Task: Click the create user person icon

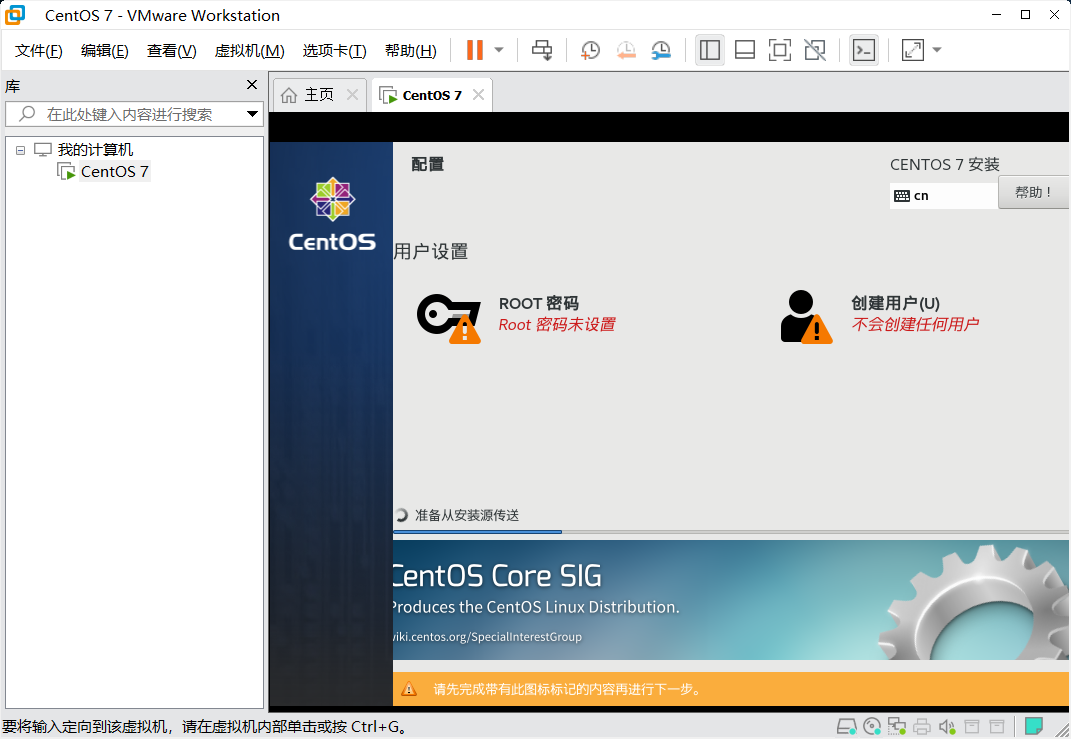Action: pyautogui.click(x=806, y=317)
